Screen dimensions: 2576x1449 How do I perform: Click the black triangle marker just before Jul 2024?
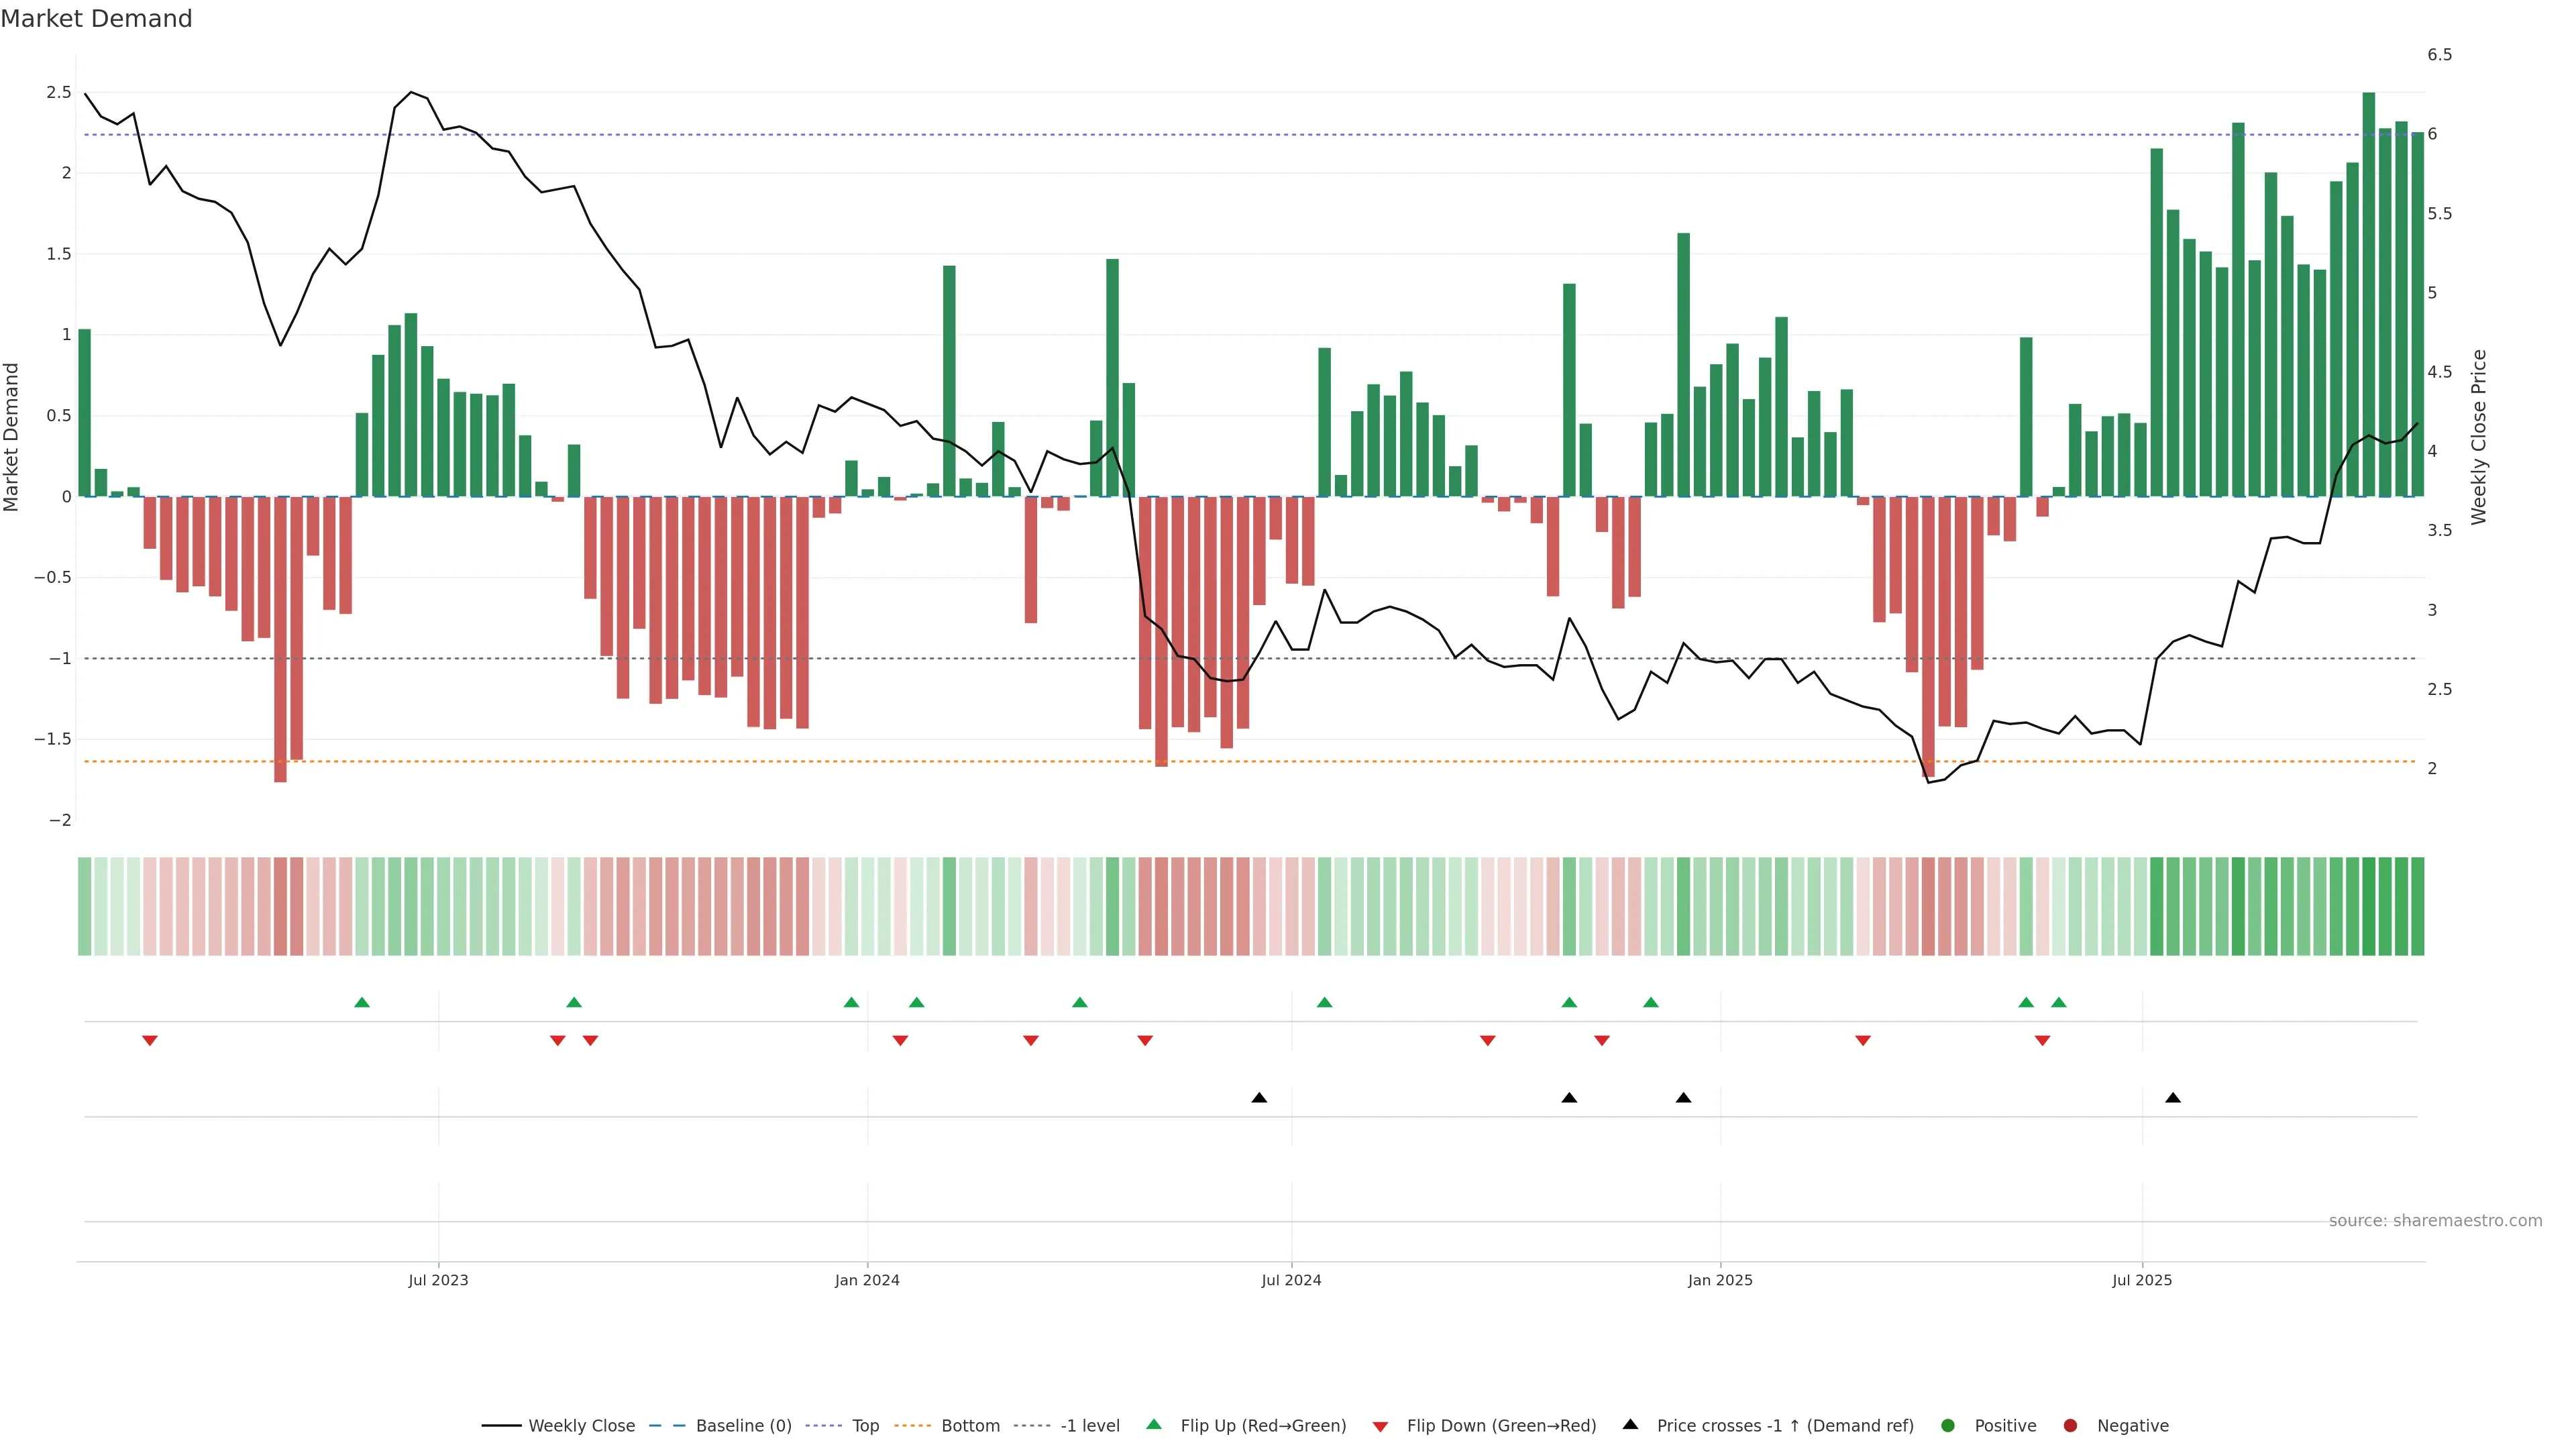pyautogui.click(x=1259, y=1098)
